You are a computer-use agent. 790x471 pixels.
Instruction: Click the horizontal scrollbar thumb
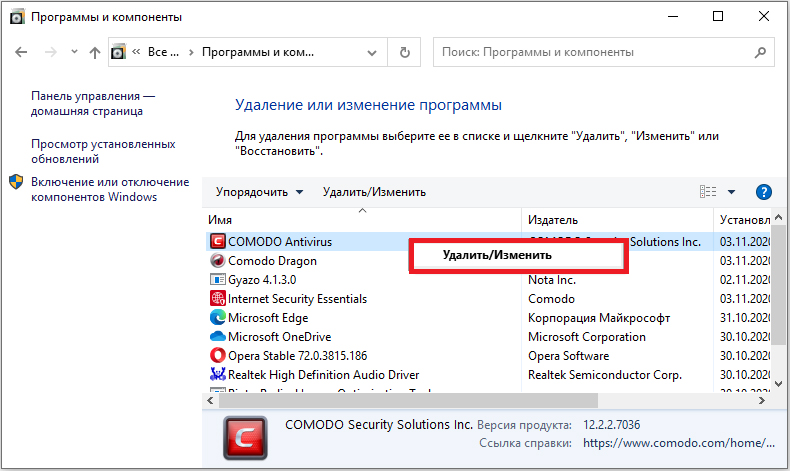tap(409, 400)
